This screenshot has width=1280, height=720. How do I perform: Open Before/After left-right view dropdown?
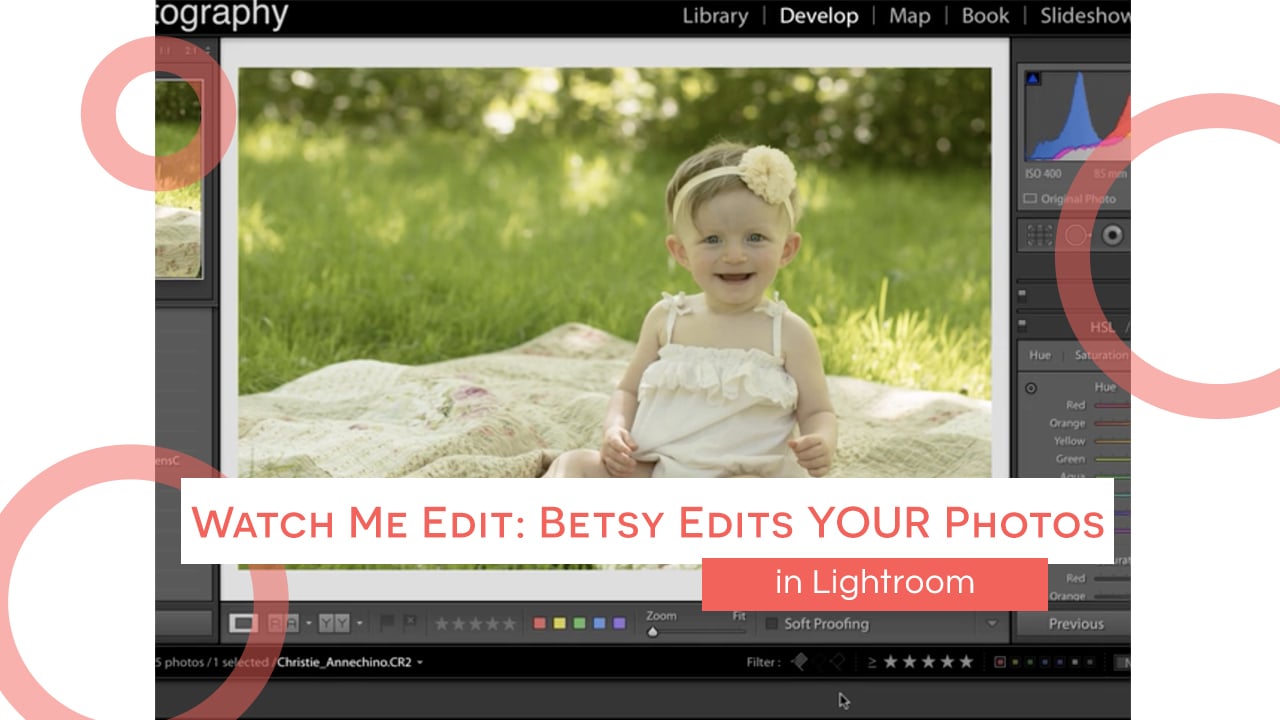pos(308,623)
